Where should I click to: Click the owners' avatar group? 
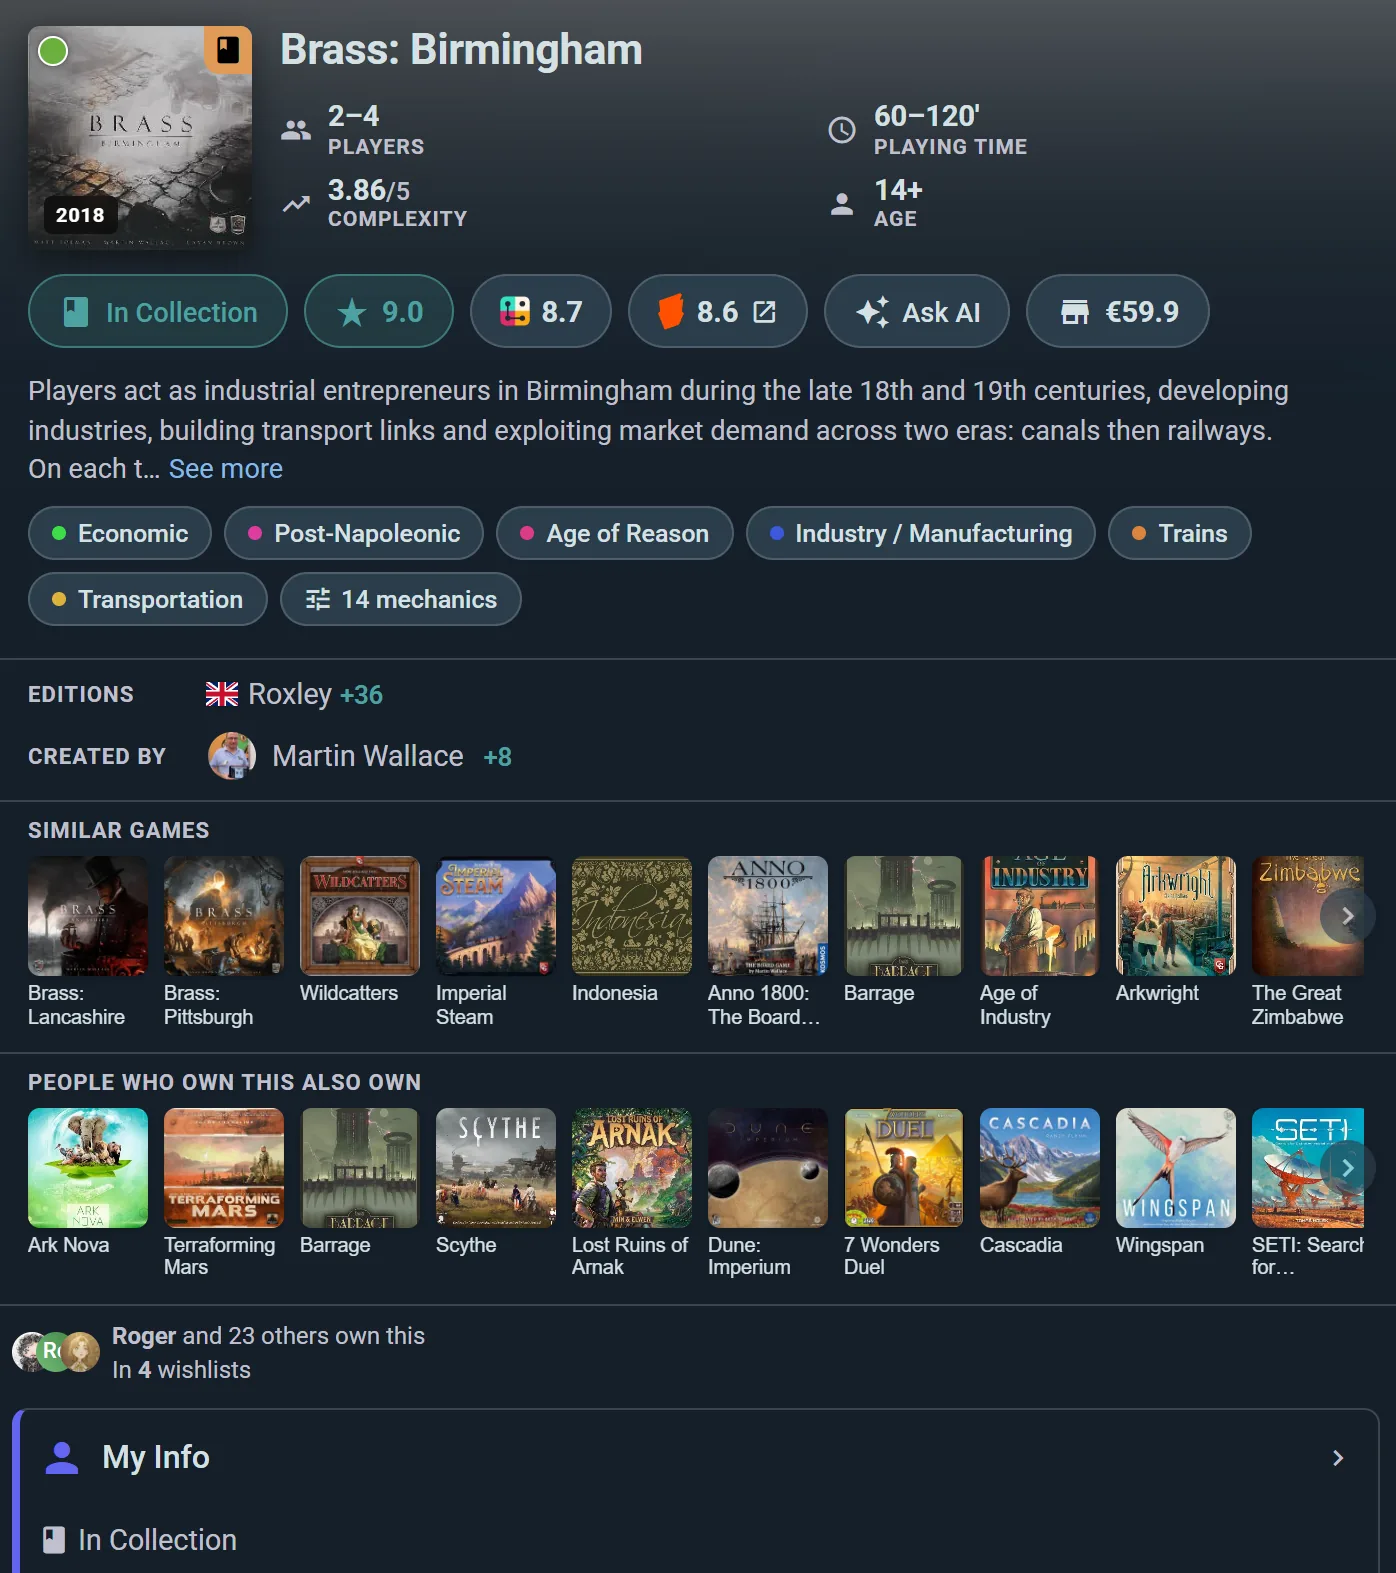(56, 1352)
